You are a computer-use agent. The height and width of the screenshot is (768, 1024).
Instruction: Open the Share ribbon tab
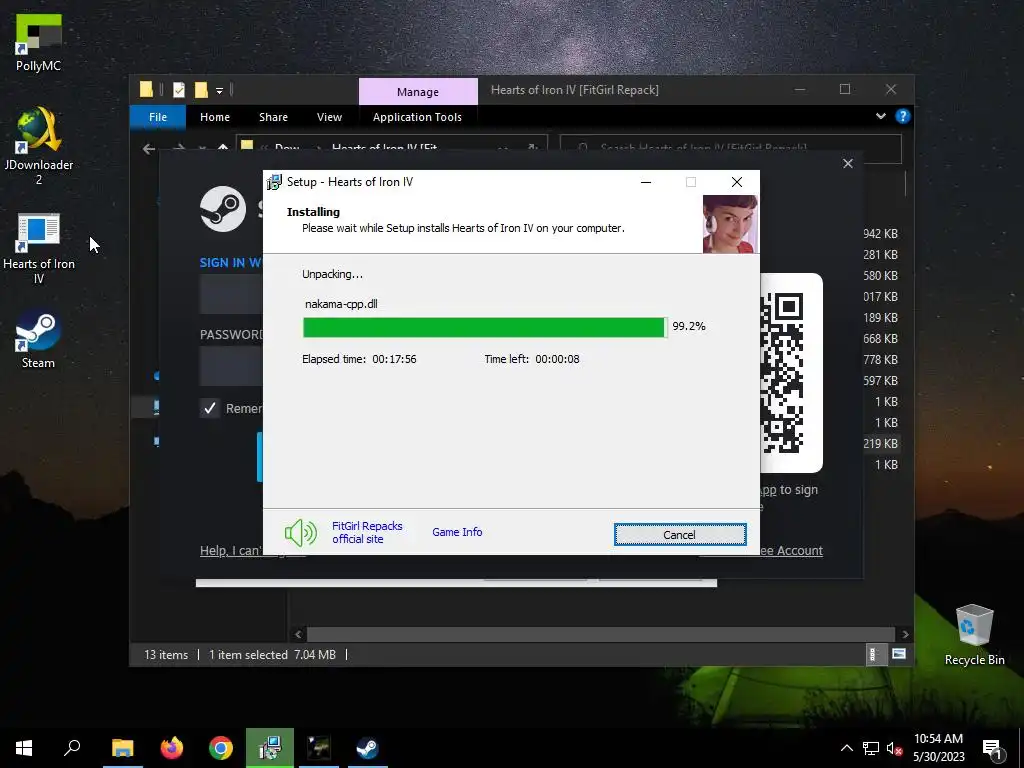coord(273,117)
